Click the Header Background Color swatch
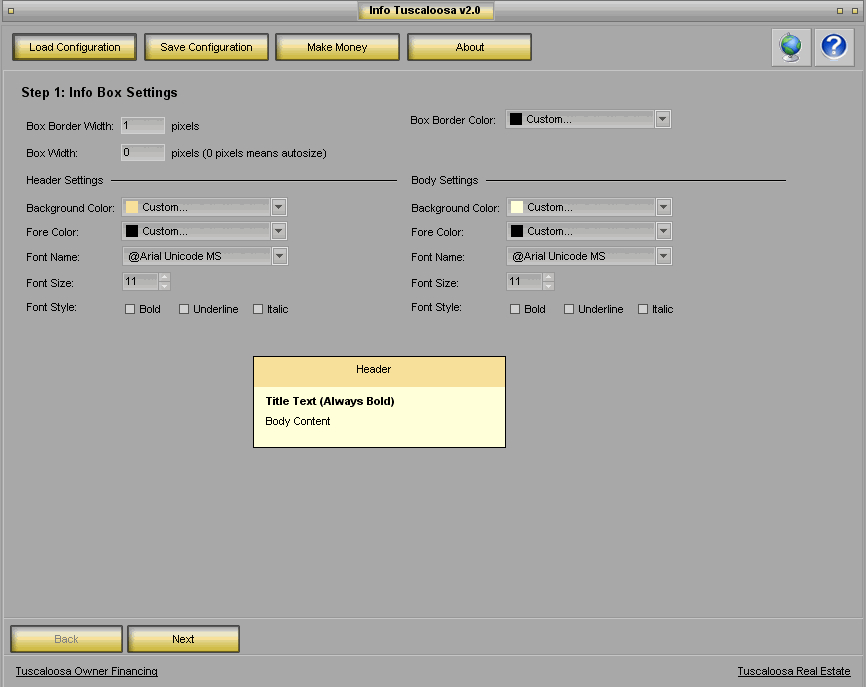This screenshot has height=687, width=866. (x=131, y=207)
